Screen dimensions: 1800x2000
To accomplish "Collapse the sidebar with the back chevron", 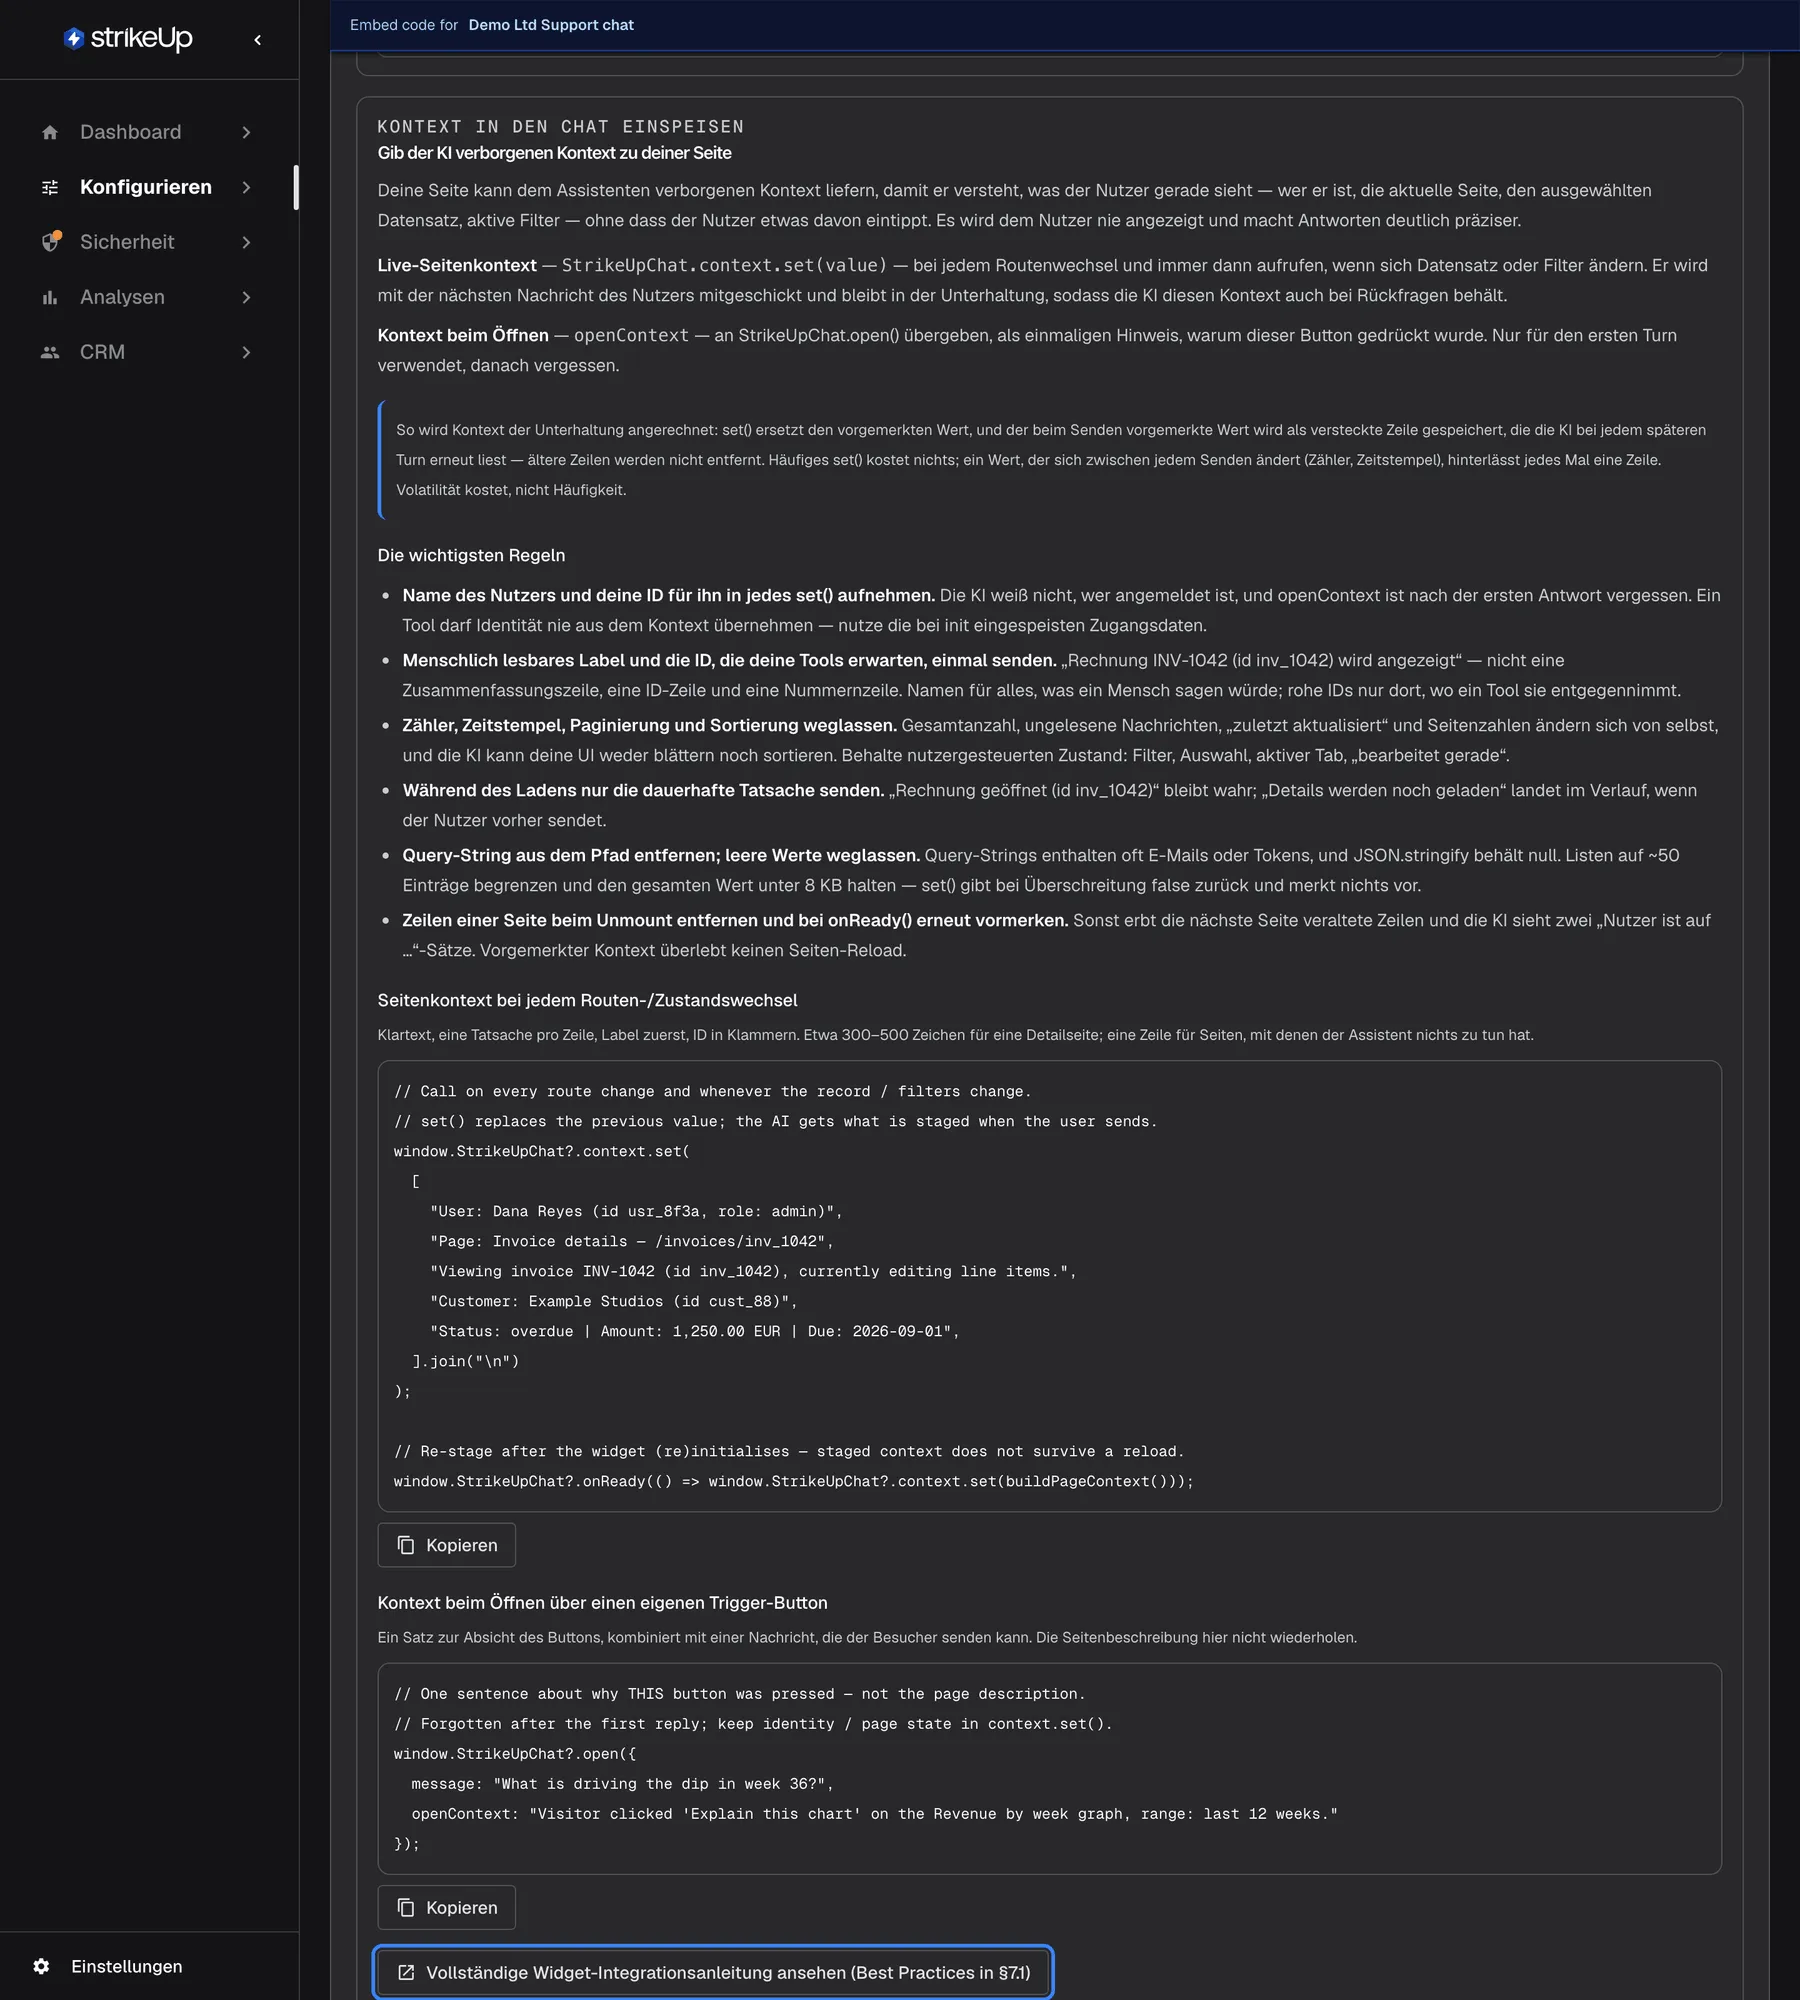I will [258, 40].
